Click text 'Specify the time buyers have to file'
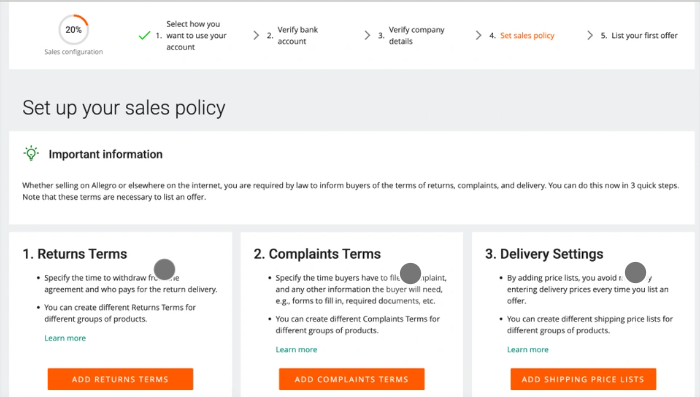 338,278
